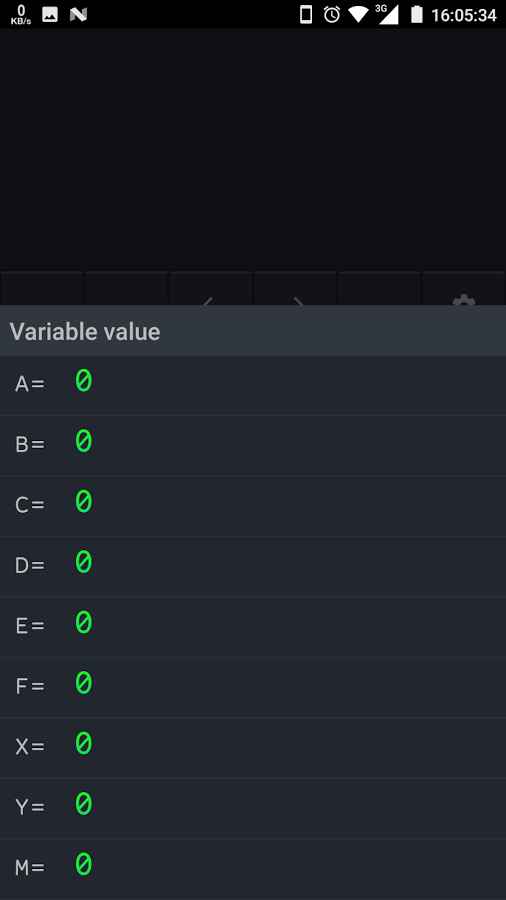Viewport: 506px width, 900px height.
Task: Tap the D= variable entry
Action: (x=253, y=567)
